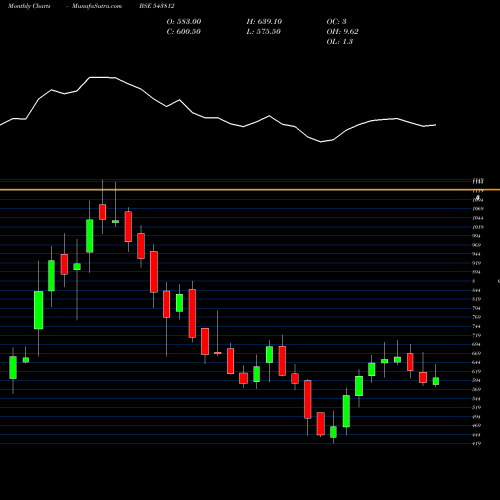Click the 619 price axis label
Screen dimensions: 500x500
click(477, 371)
